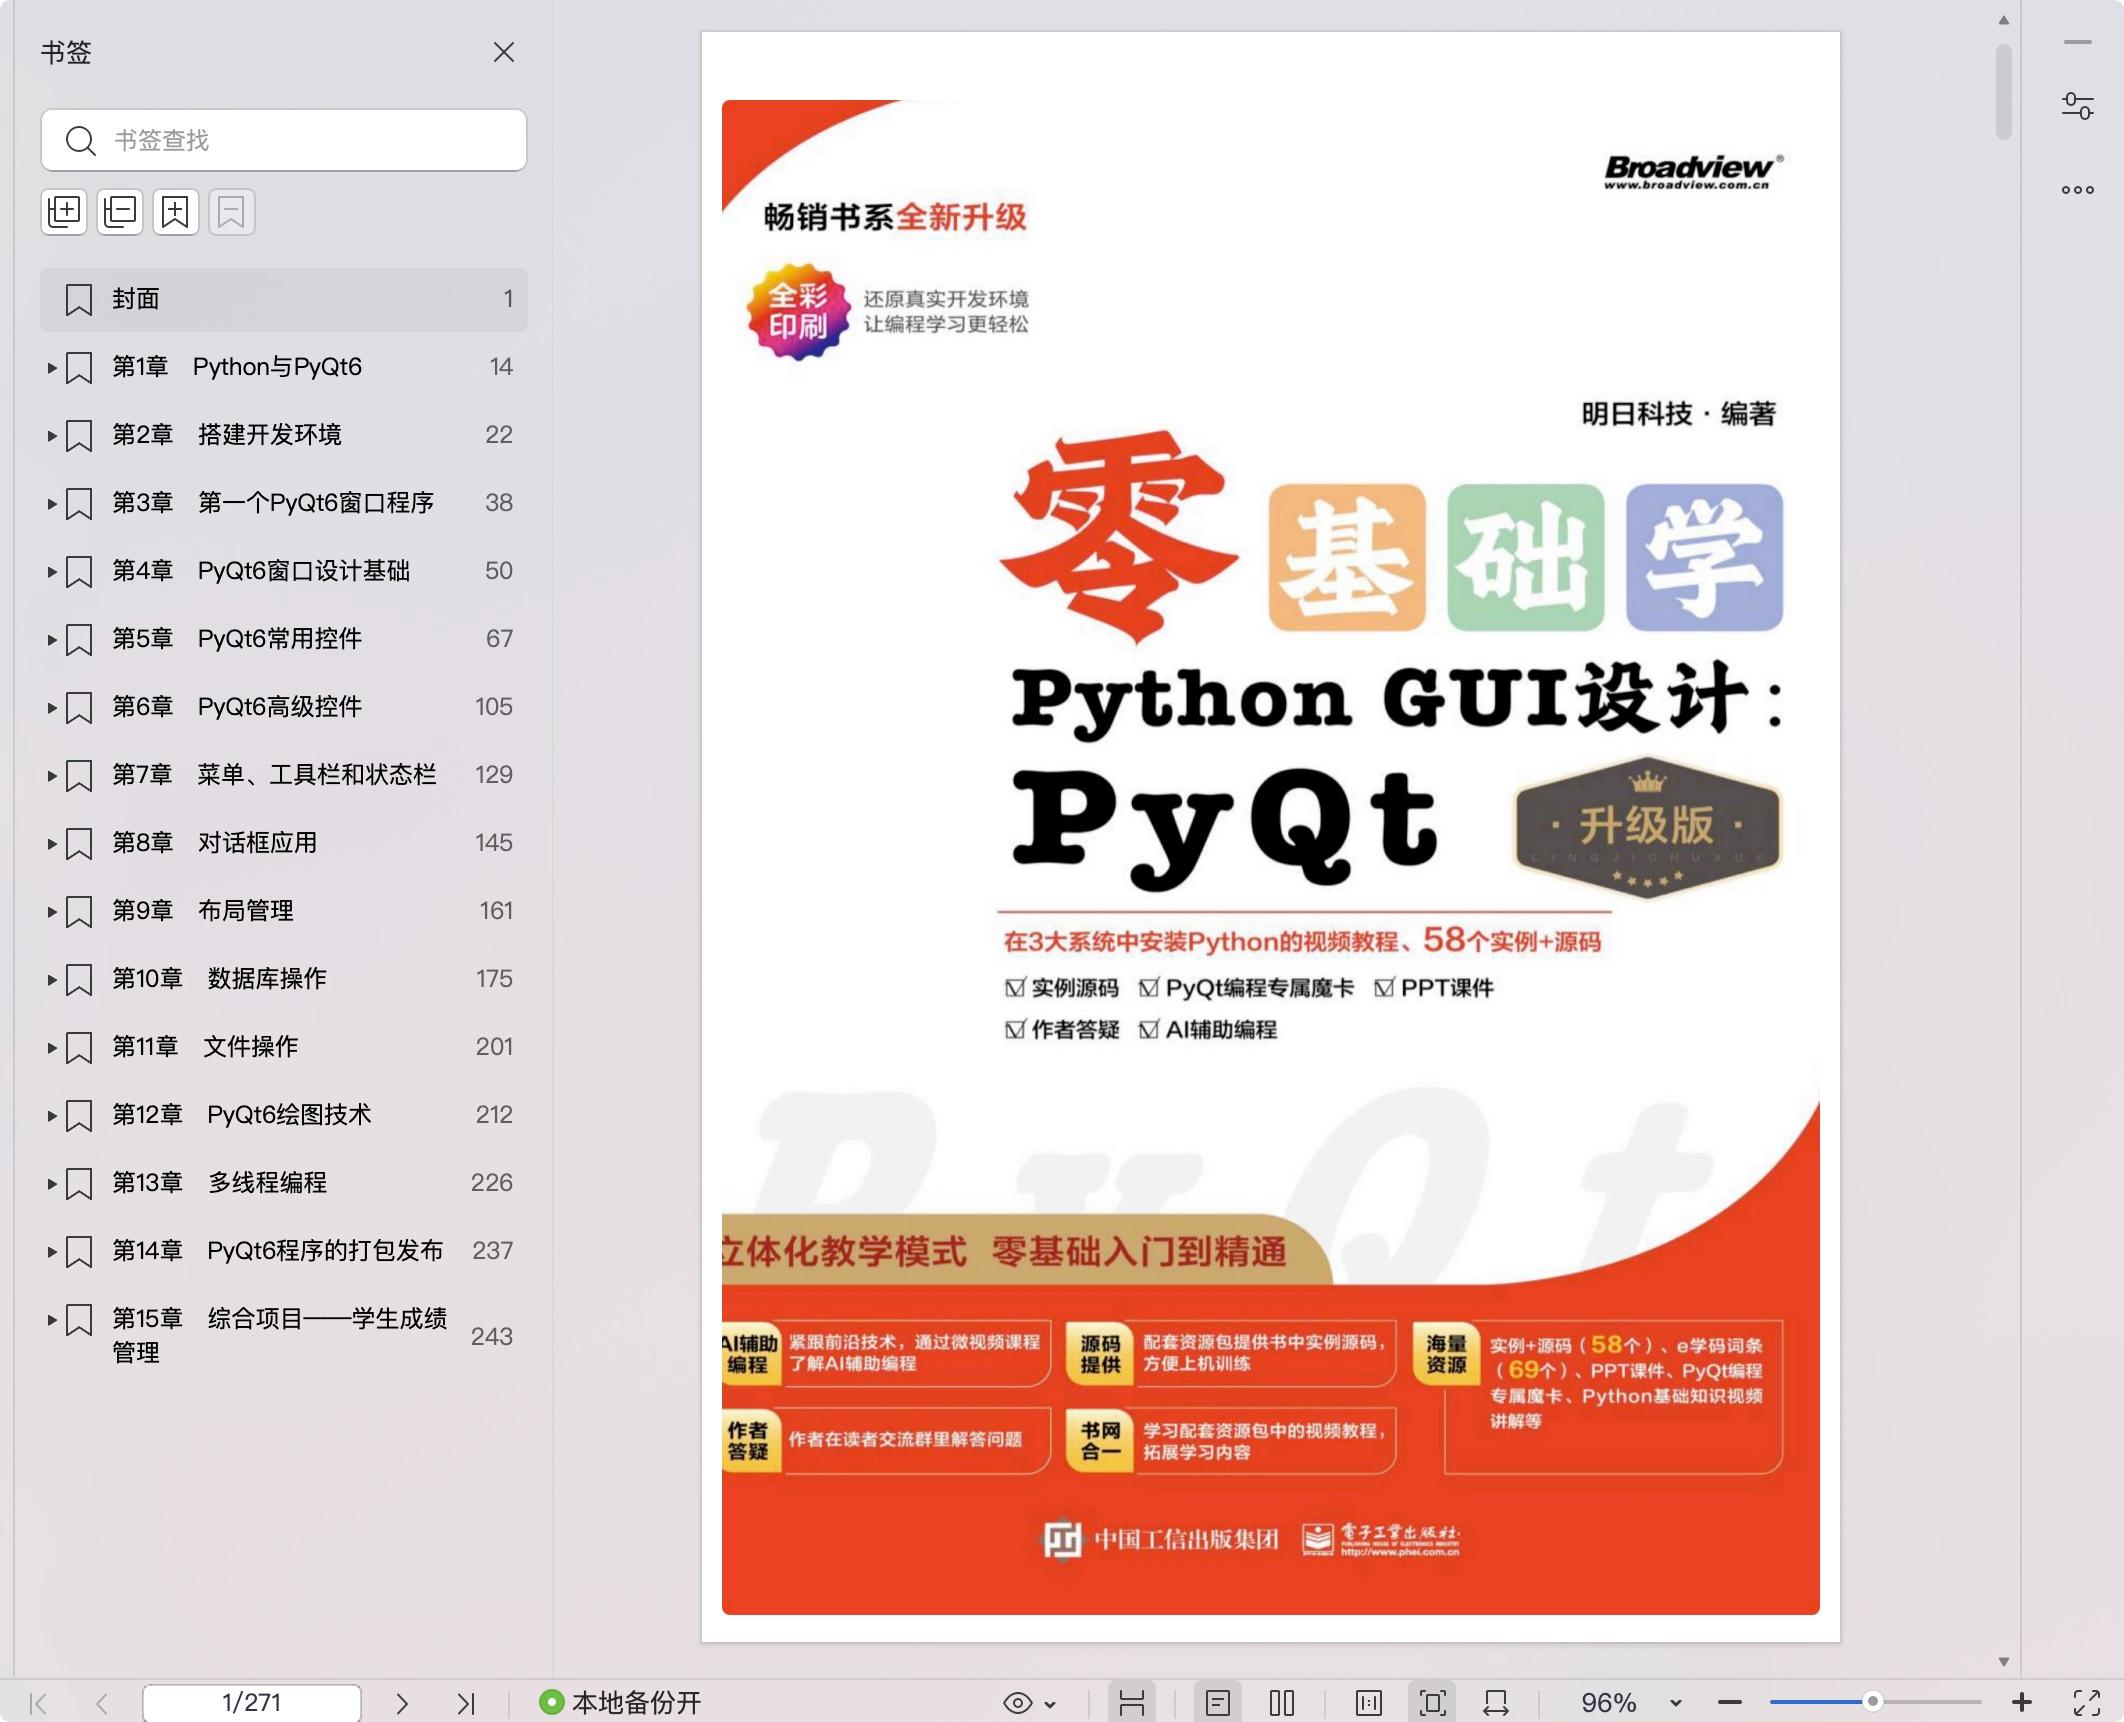Open the properties sliders icon
This screenshot has width=2124, height=1722.
coord(2078,106)
